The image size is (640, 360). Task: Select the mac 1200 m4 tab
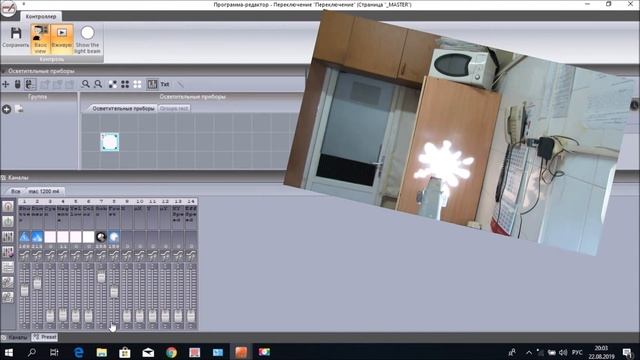44,191
